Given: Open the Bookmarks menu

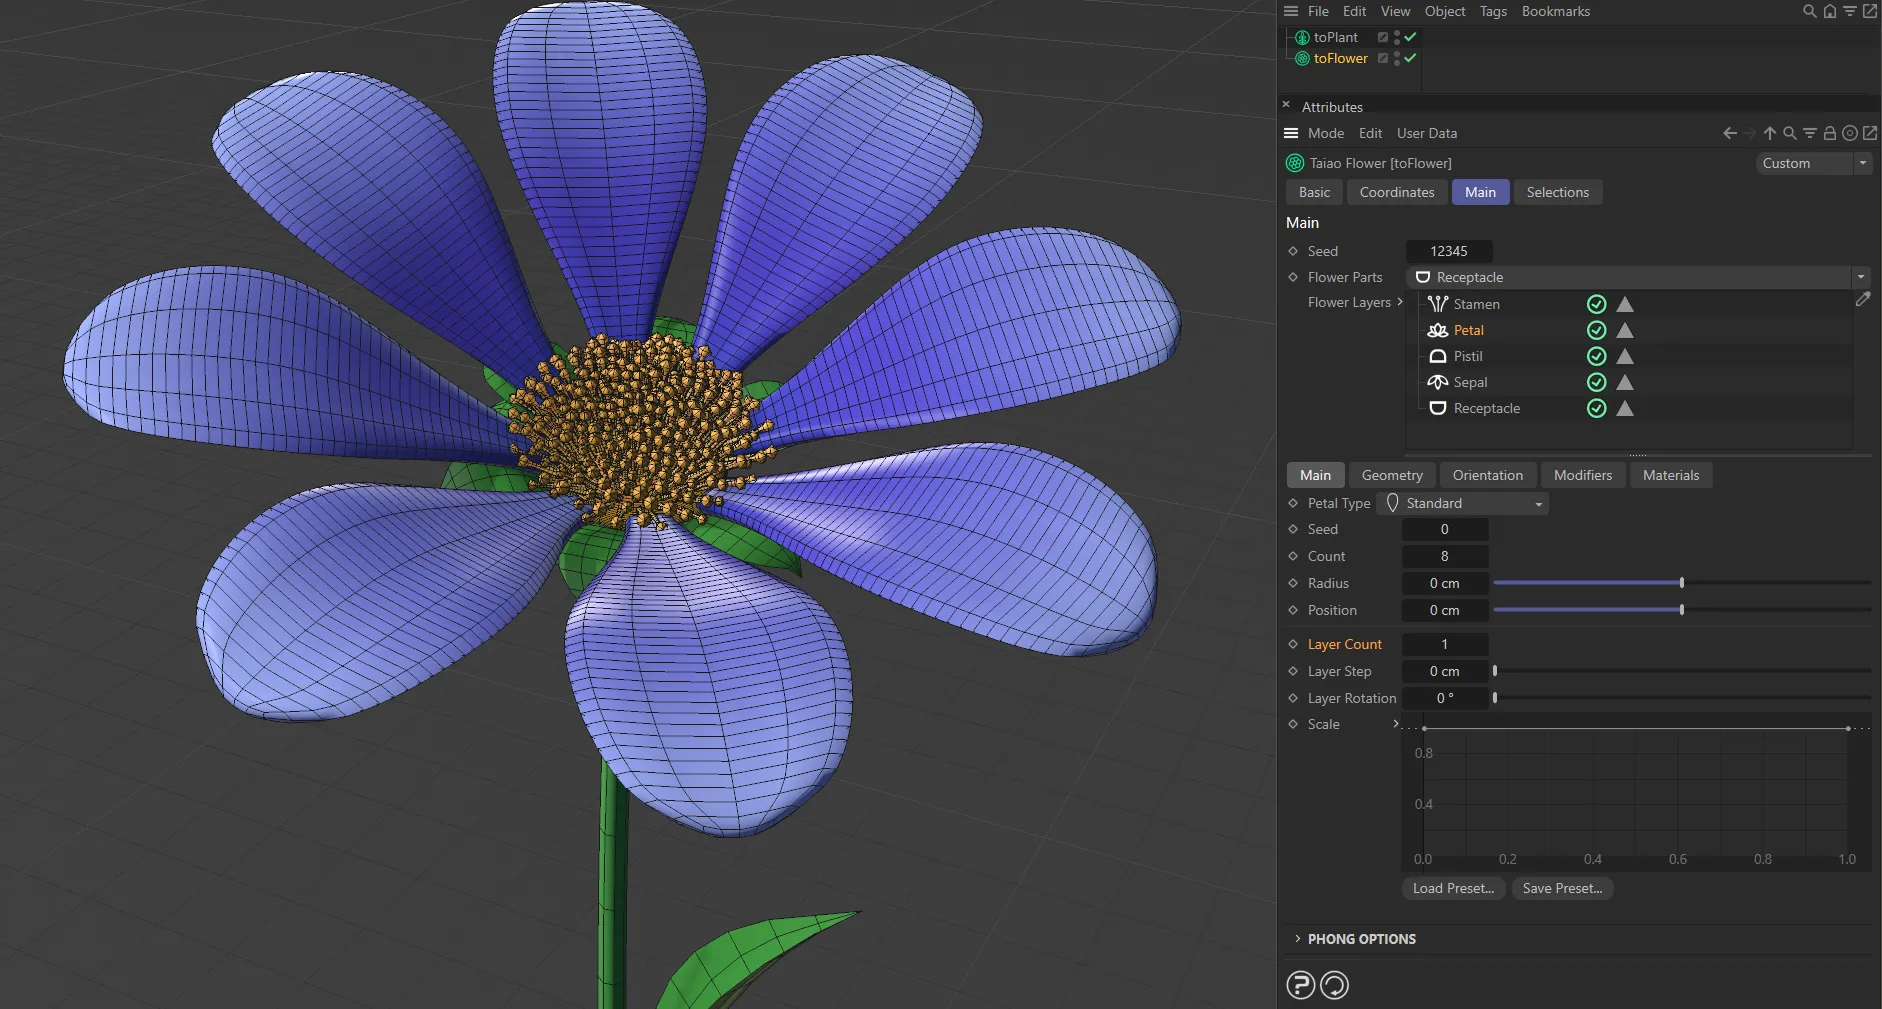Looking at the screenshot, I should click(1554, 11).
